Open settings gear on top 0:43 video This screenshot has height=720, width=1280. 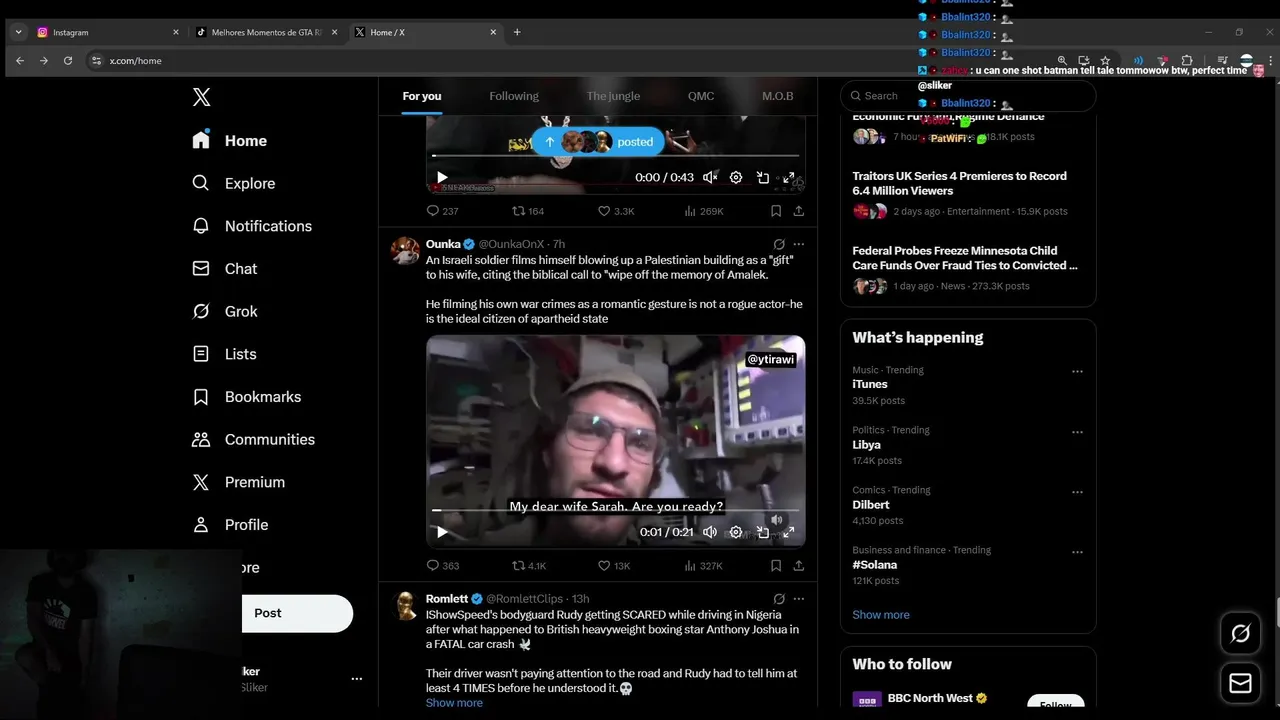[x=736, y=177]
